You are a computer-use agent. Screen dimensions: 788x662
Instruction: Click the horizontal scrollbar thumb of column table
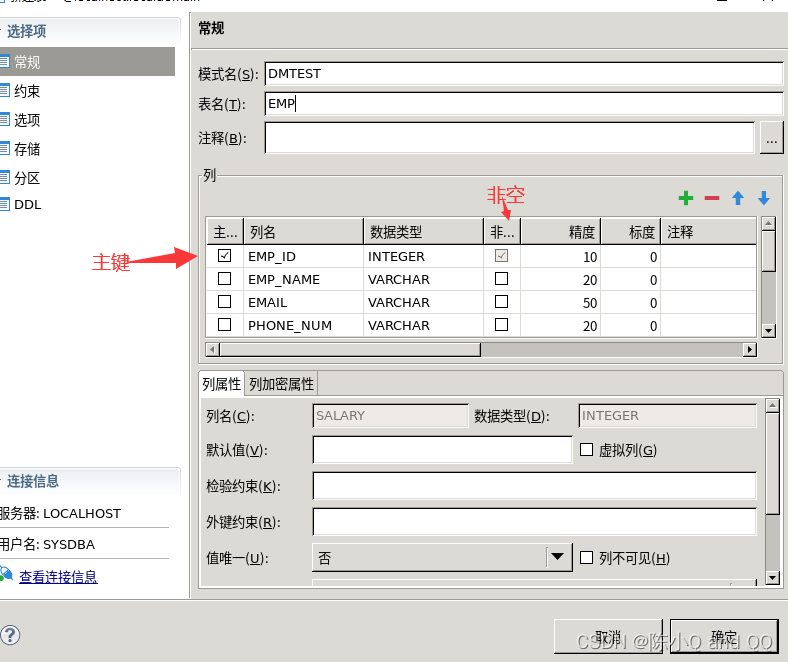pos(350,349)
